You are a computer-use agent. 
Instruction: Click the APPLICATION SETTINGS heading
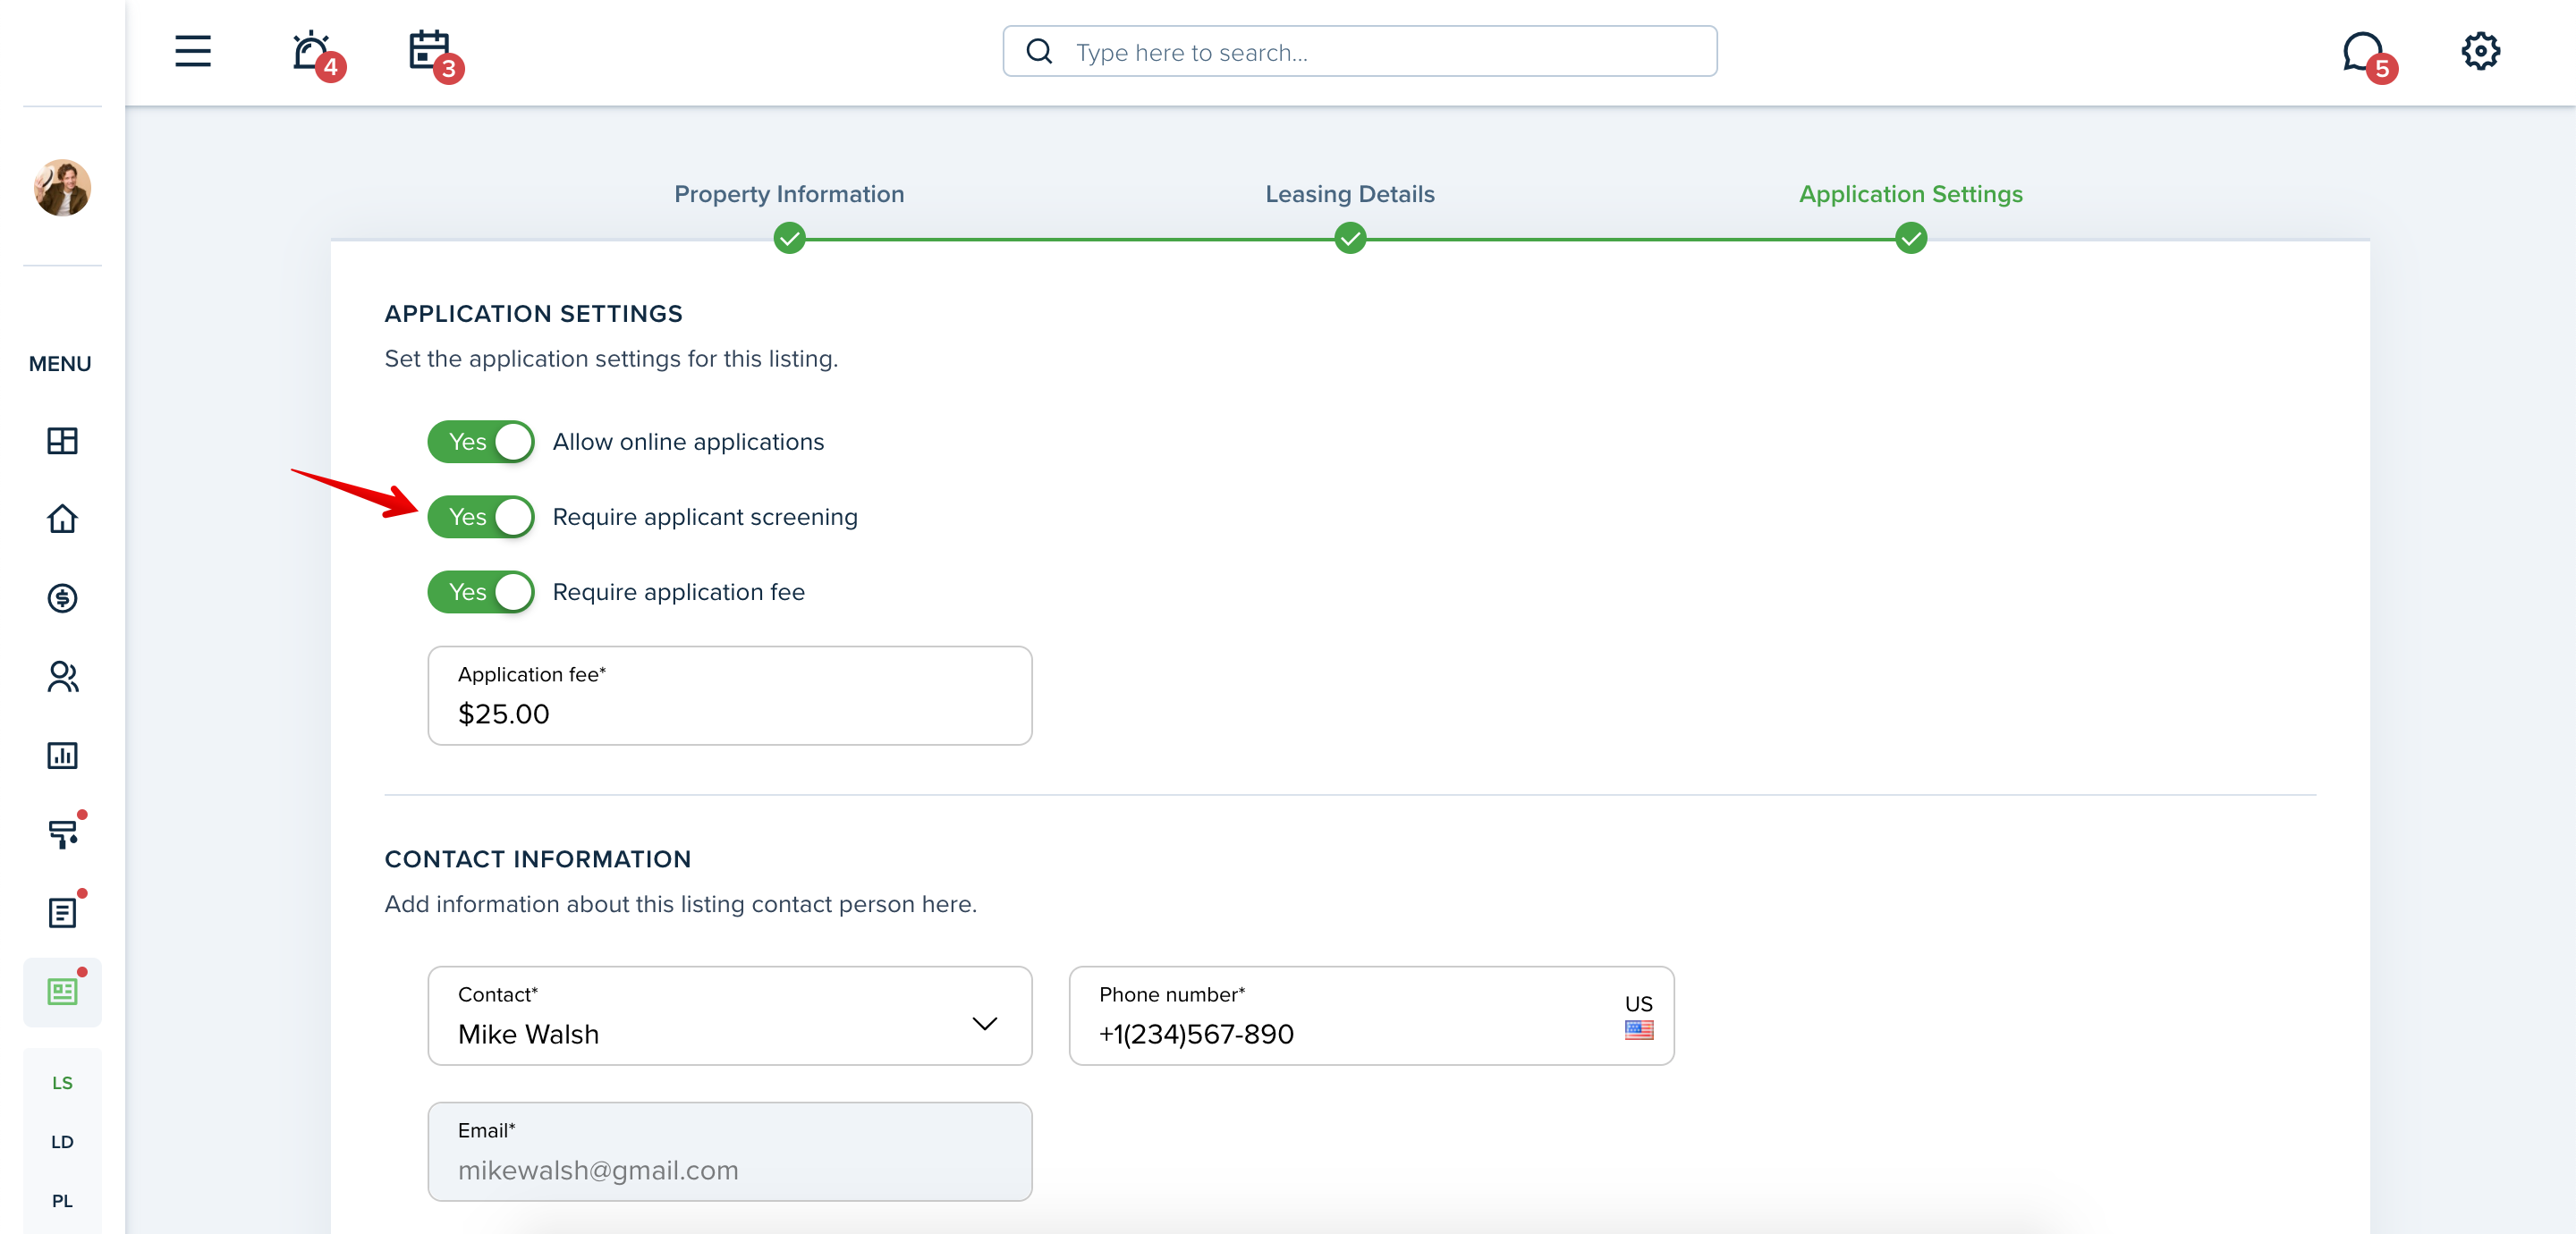[x=533, y=314]
